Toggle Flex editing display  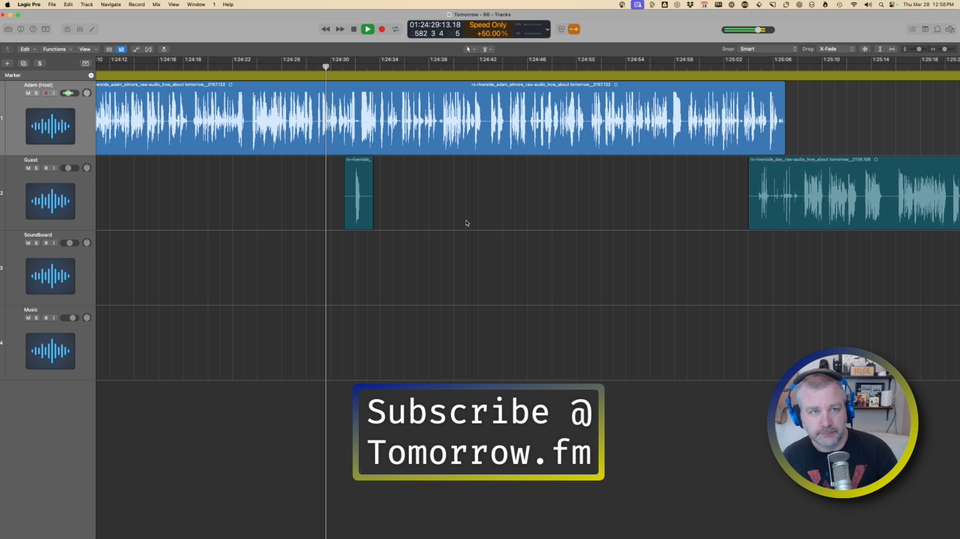[x=148, y=49]
